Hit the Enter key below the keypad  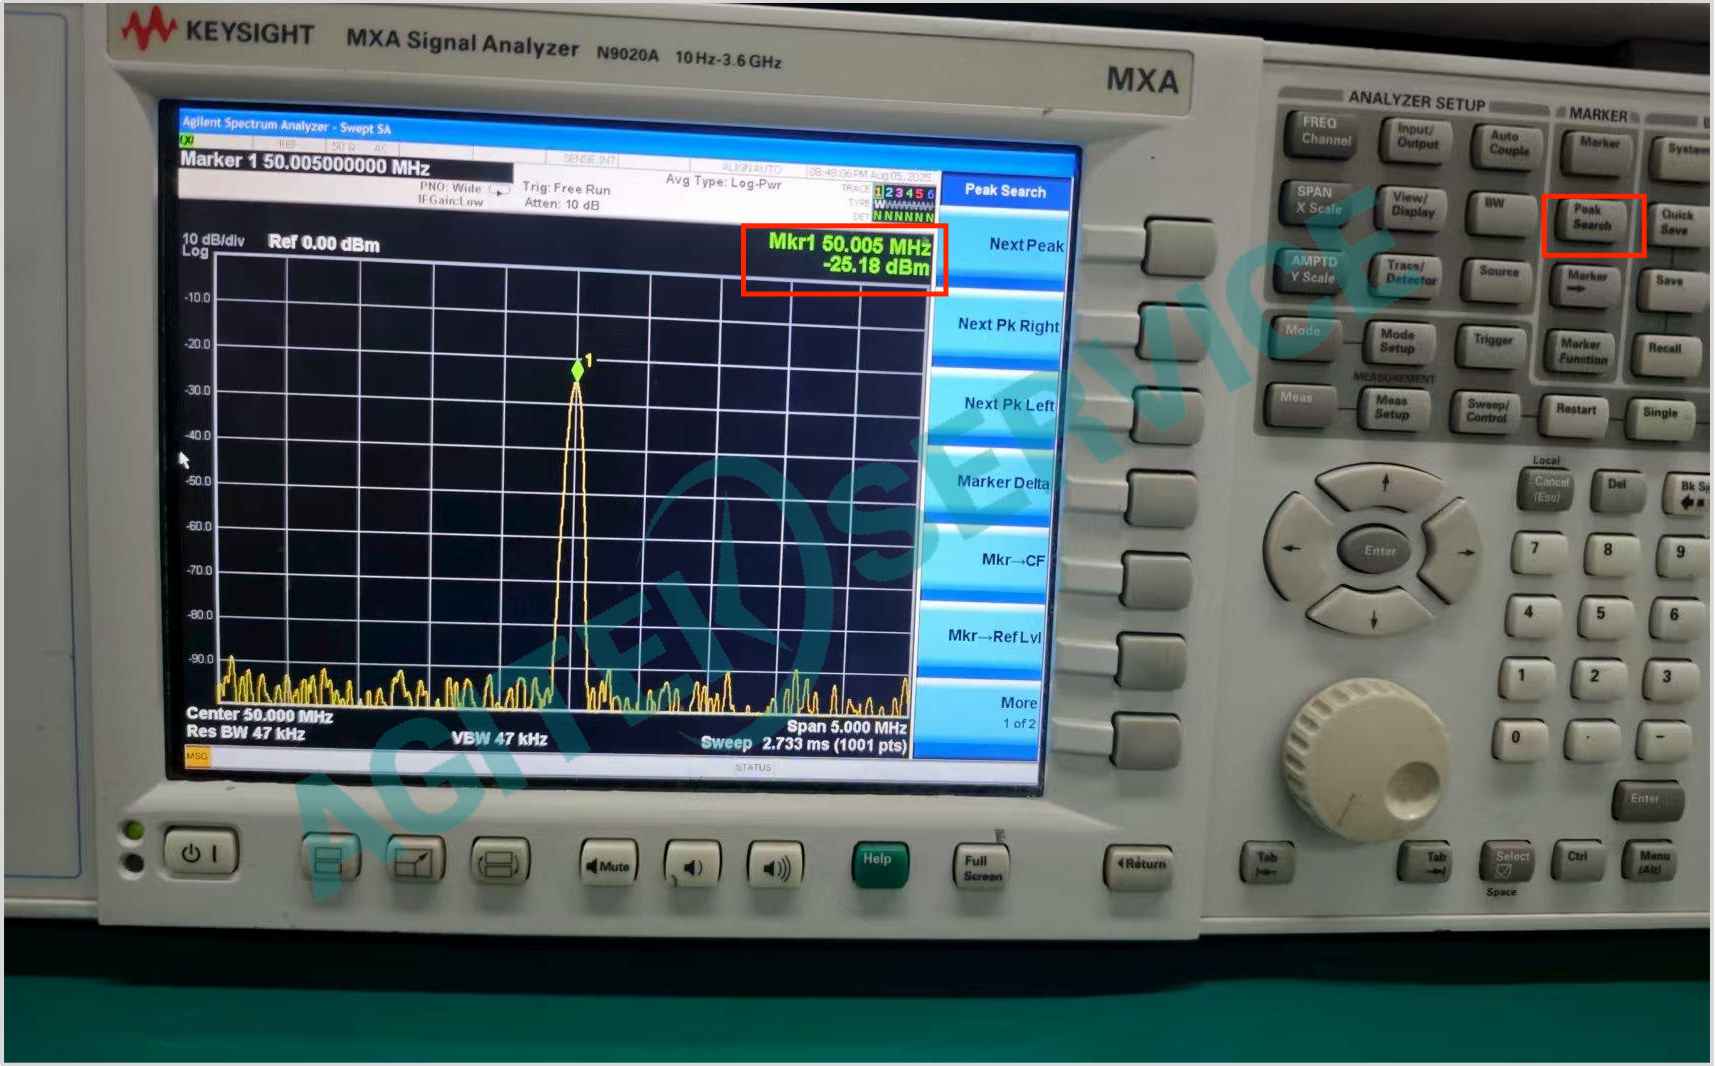(x=1647, y=800)
